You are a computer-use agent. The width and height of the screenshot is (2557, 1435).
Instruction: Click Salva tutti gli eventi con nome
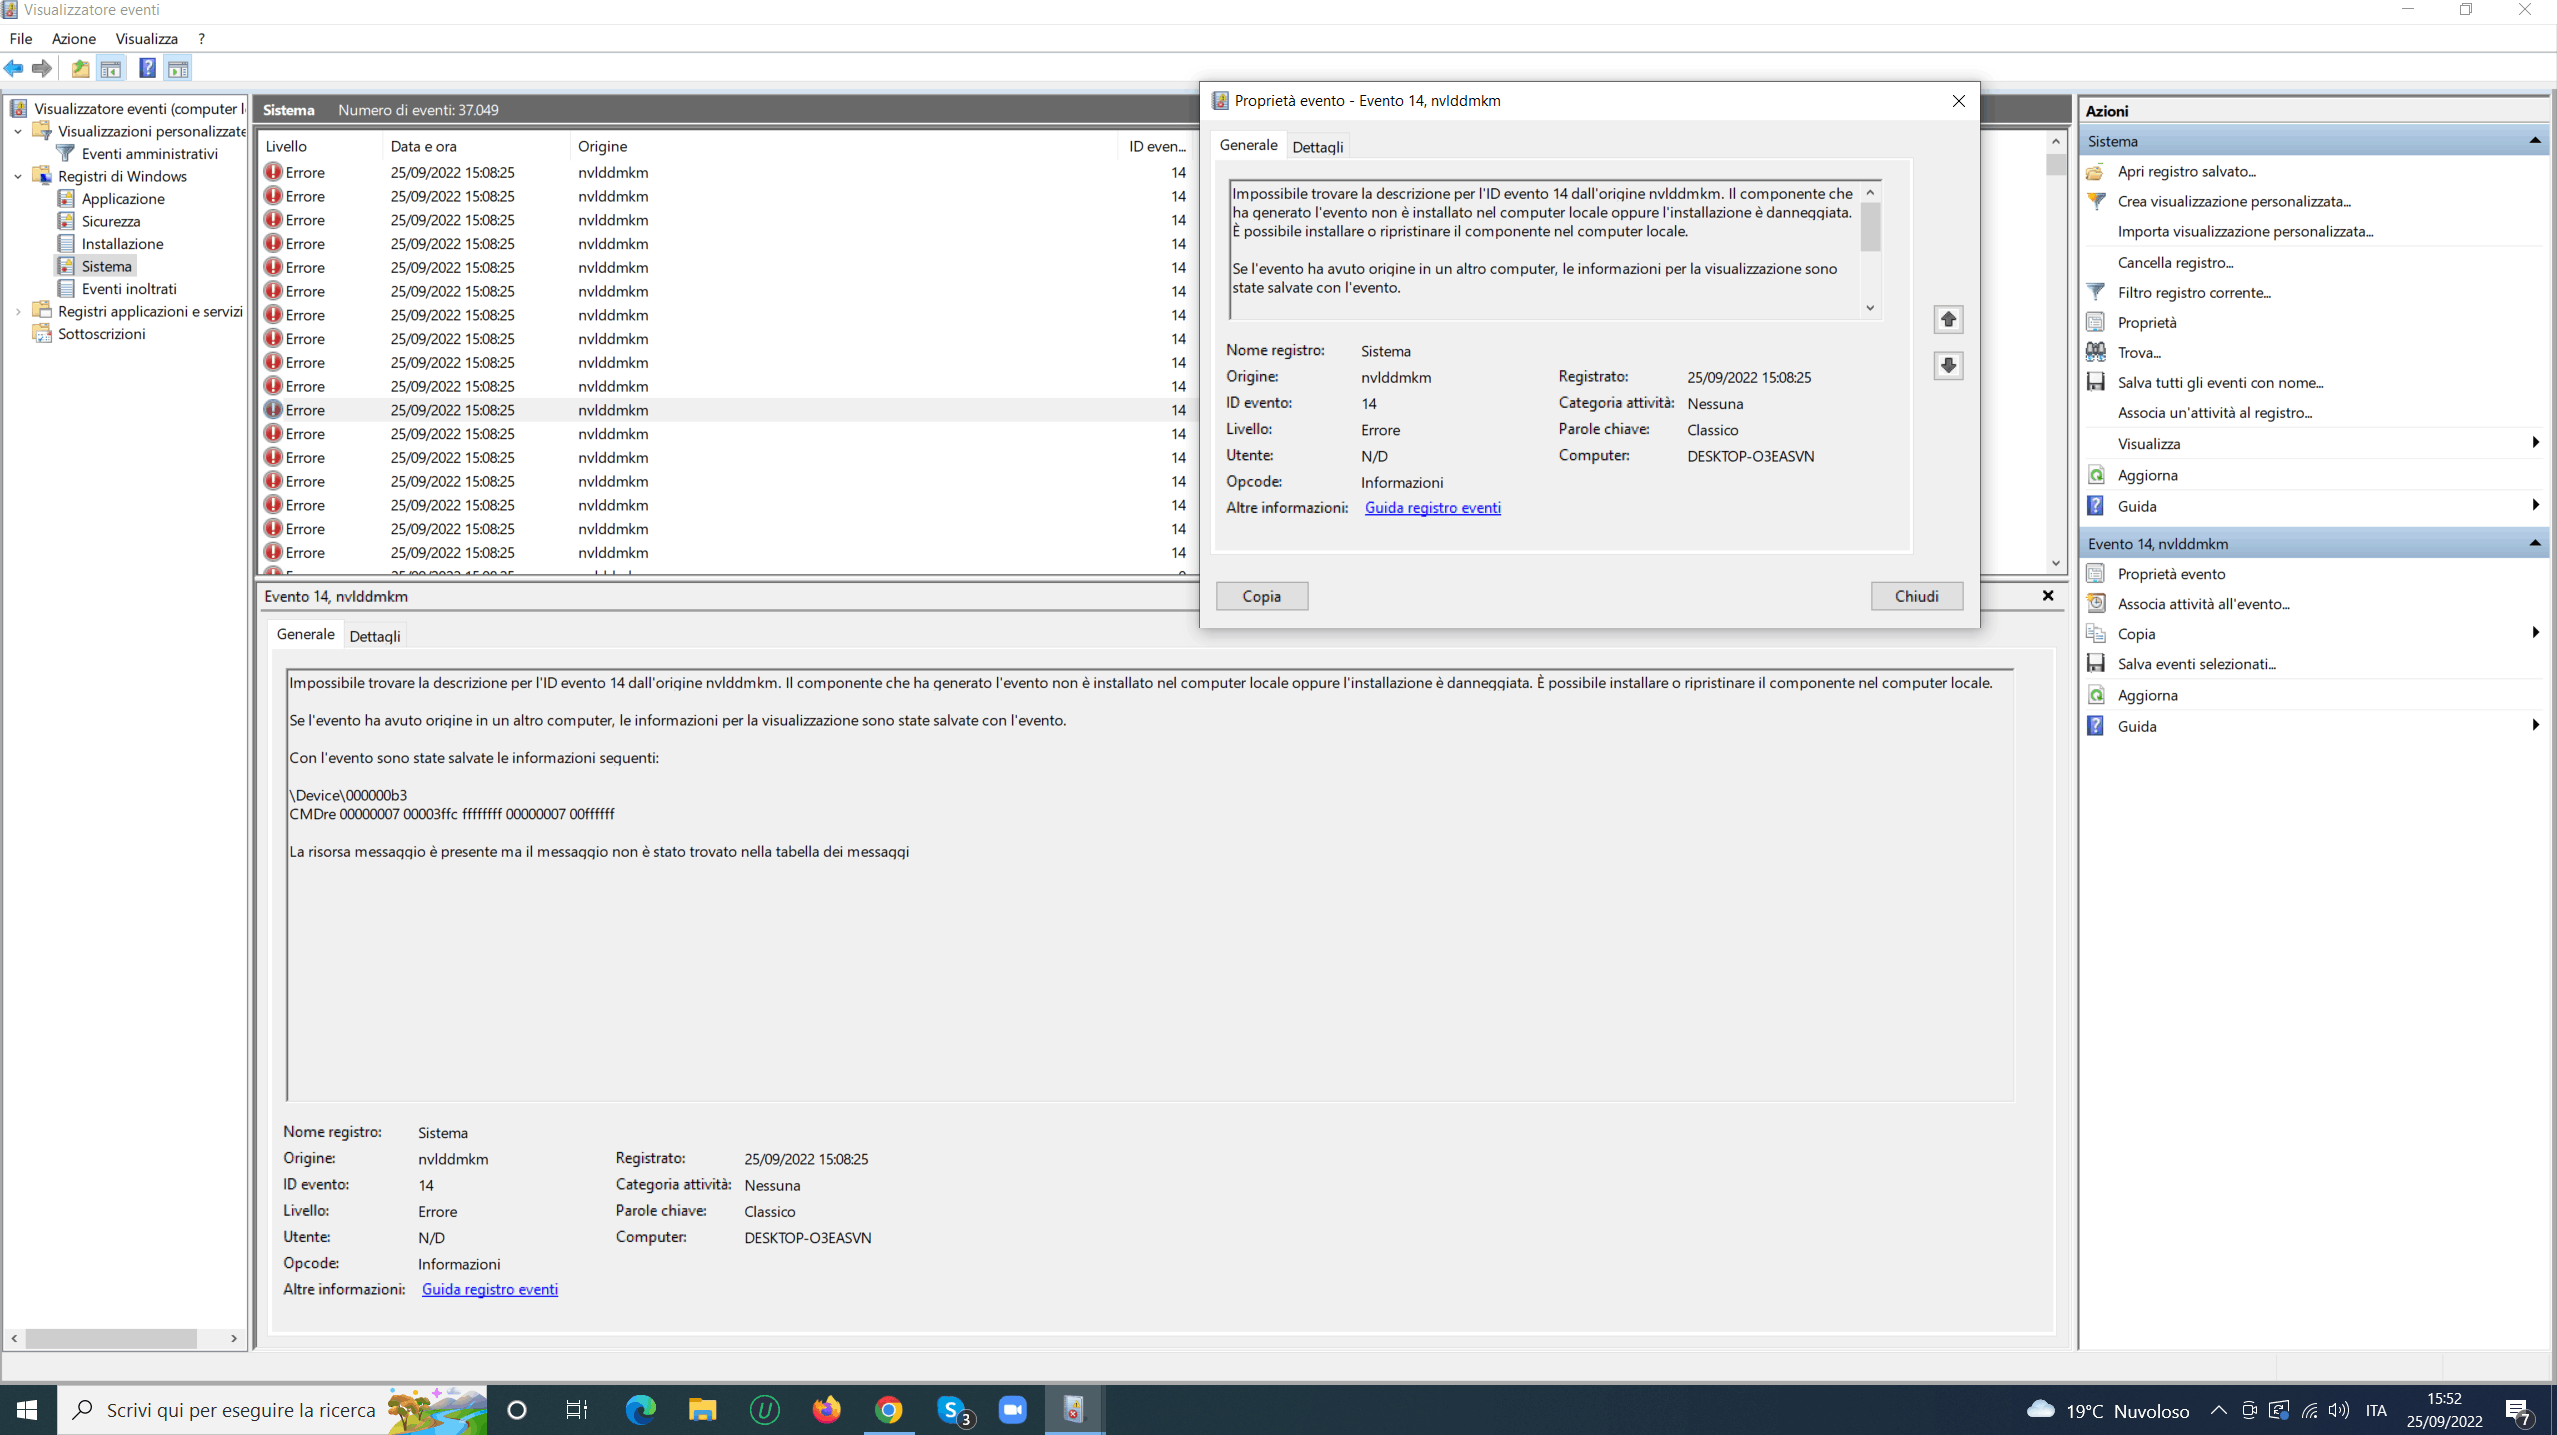[x=2219, y=383]
